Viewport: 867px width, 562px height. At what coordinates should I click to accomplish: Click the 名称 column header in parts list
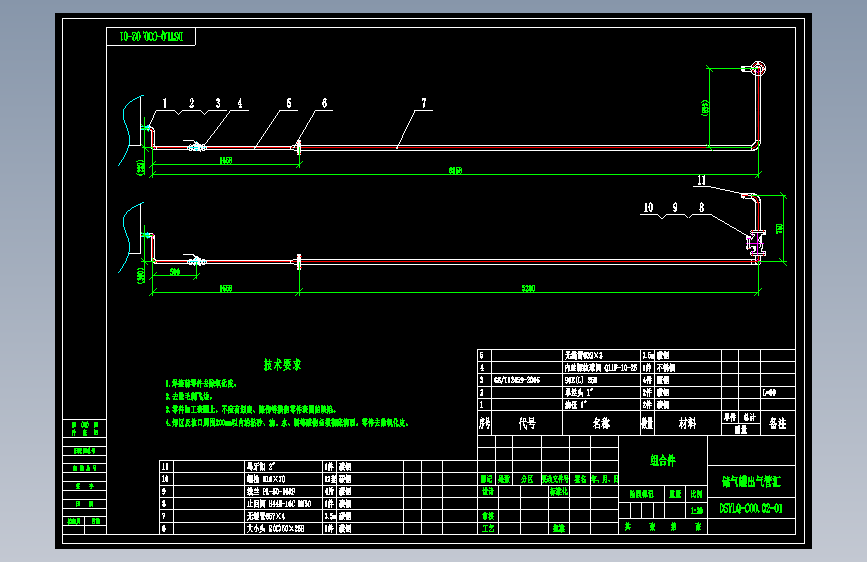point(601,423)
